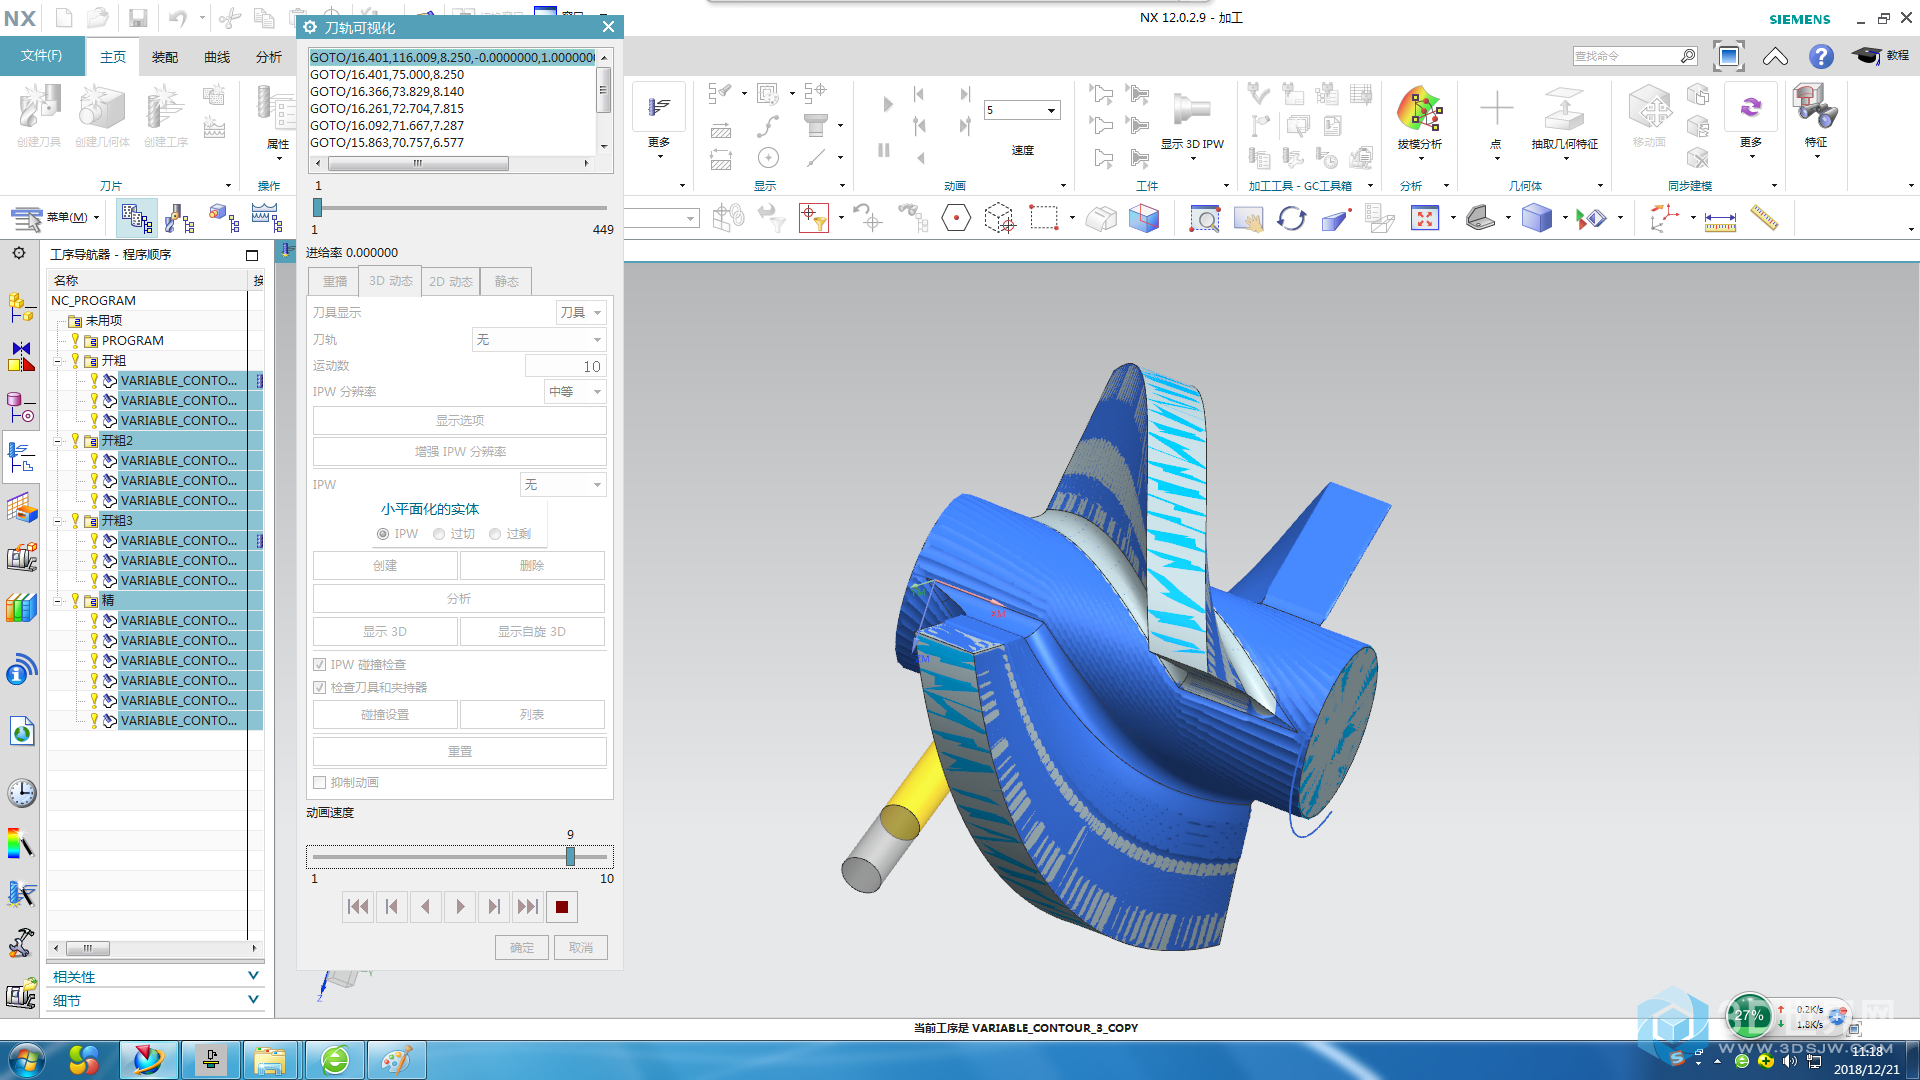Click the measure distance icon
Screen dimensions: 1920x1080
pyautogui.click(x=1720, y=219)
